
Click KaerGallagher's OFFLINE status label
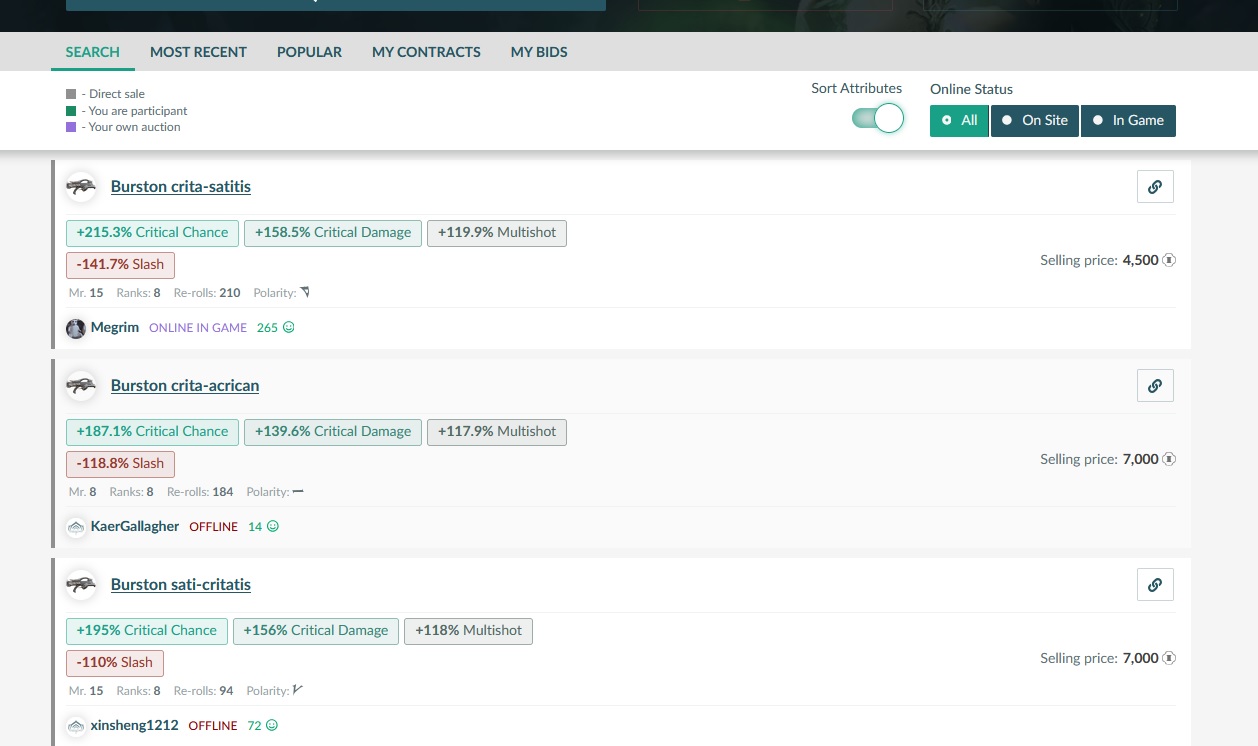click(x=214, y=527)
